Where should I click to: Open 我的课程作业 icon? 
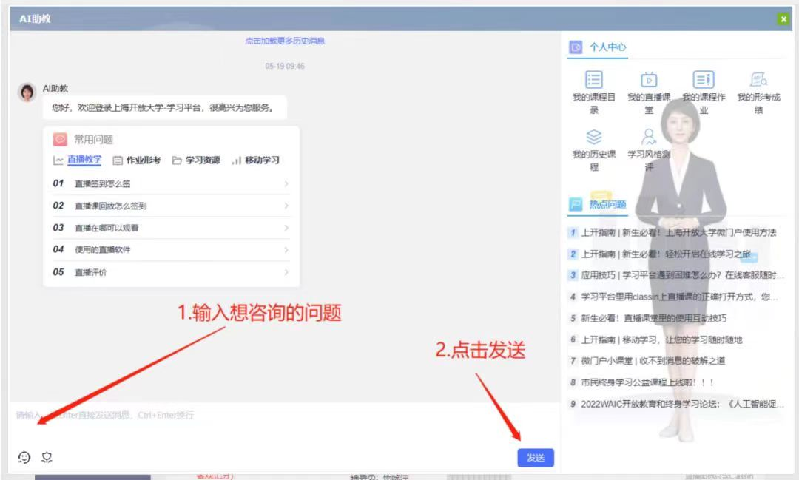(703, 80)
